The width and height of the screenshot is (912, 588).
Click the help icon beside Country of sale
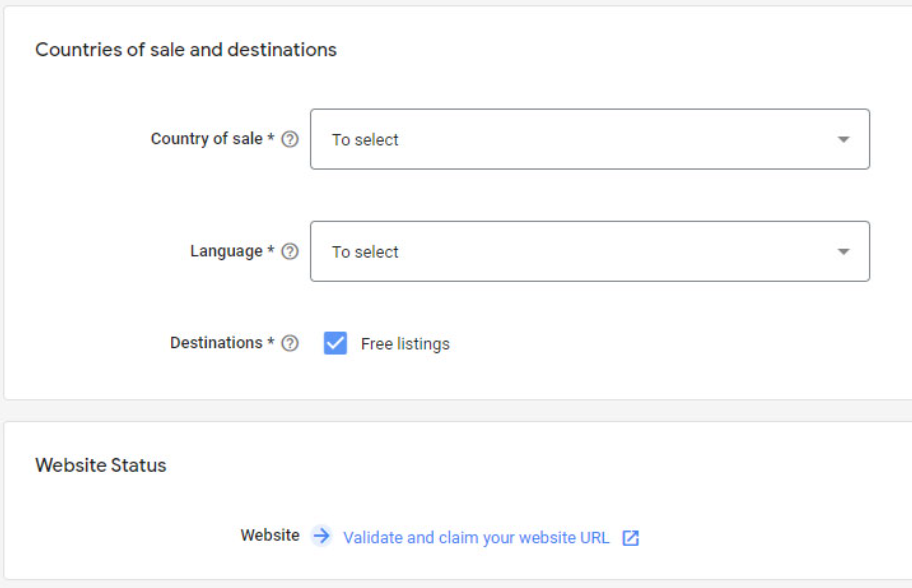tap(290, 140)
